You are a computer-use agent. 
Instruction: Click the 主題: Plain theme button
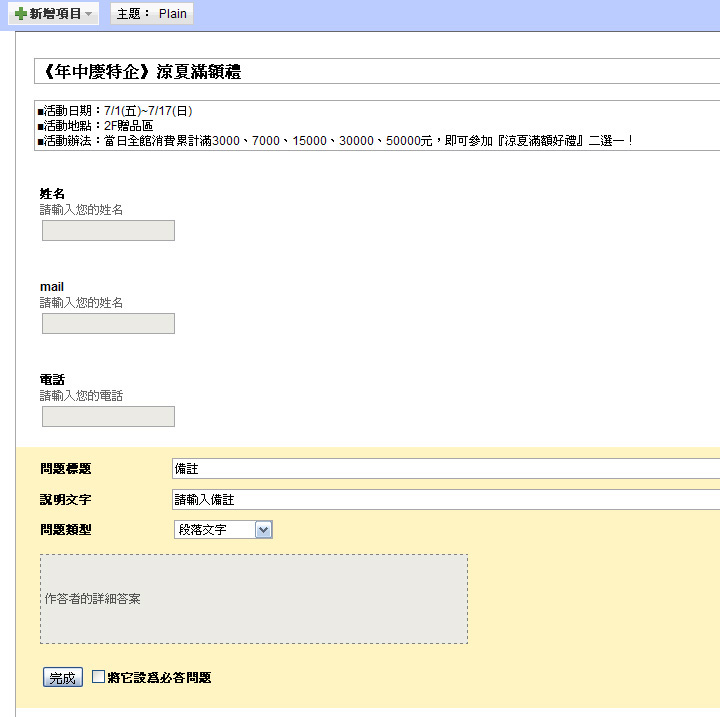(152, 14)
